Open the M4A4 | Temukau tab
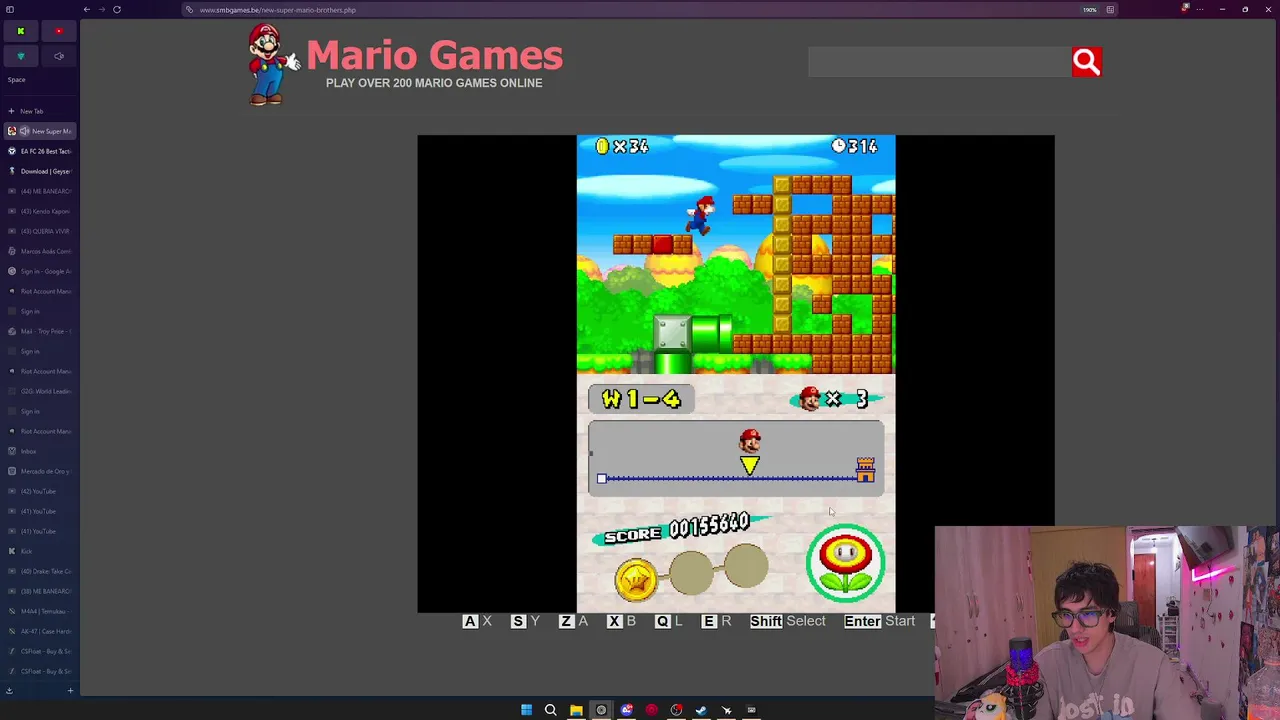The height and width of the screenshot is (720, 1280). click(38, 611)
